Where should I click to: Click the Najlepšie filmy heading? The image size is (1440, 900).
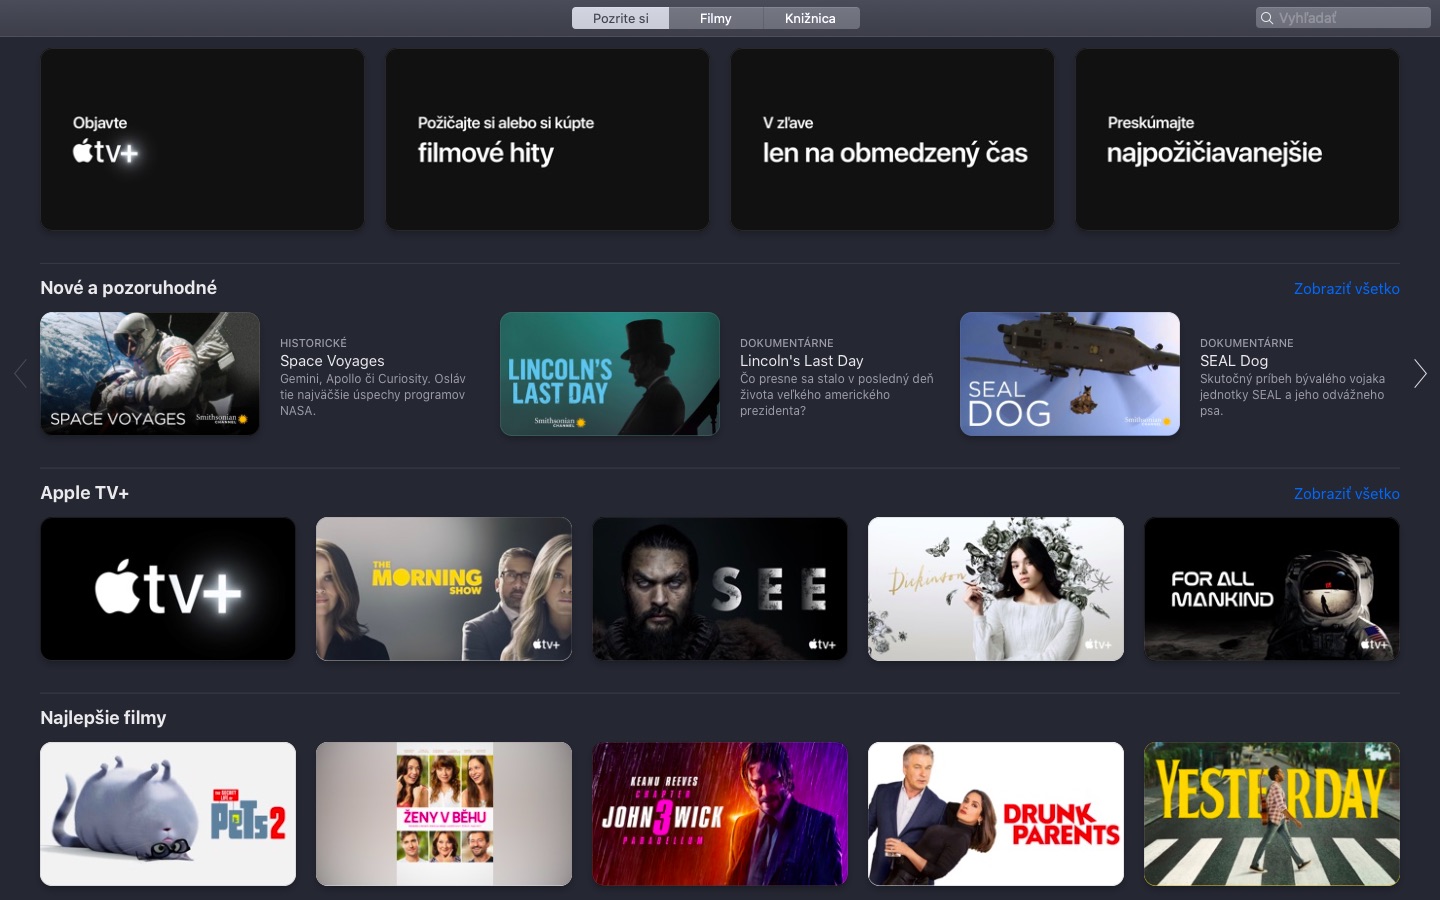pyautogui.click(x=103, y=718)
